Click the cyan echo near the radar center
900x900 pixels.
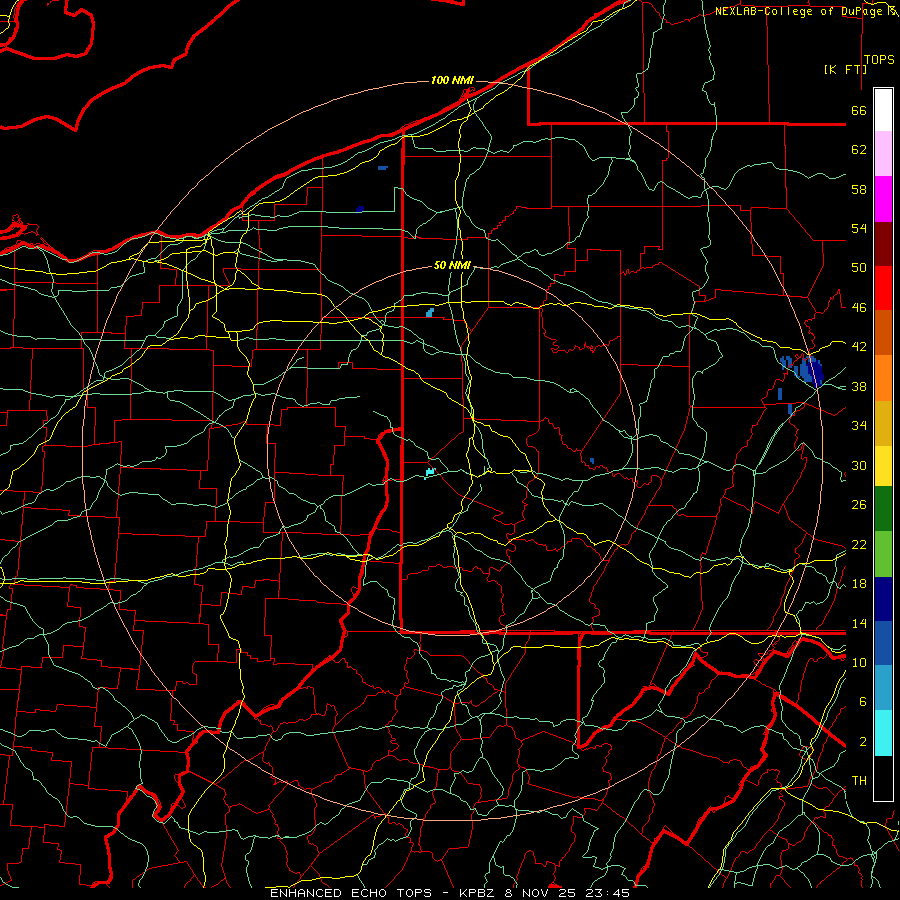point(430,472)
